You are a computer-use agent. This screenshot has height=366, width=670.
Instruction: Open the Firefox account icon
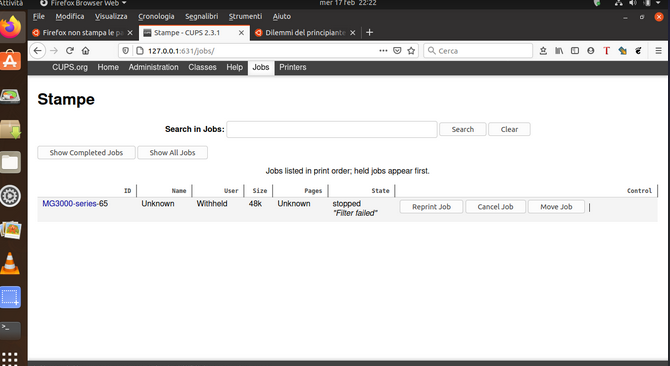[x=591, y=51]
